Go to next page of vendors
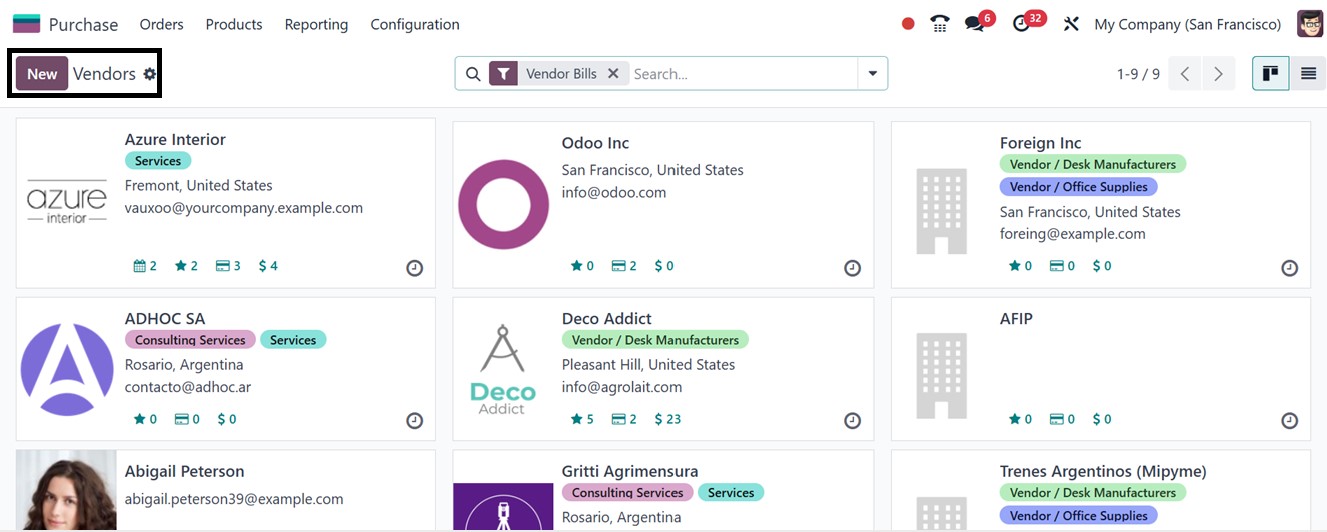The height and width of the screenshot is (532, 1327). coord(1218,74)
